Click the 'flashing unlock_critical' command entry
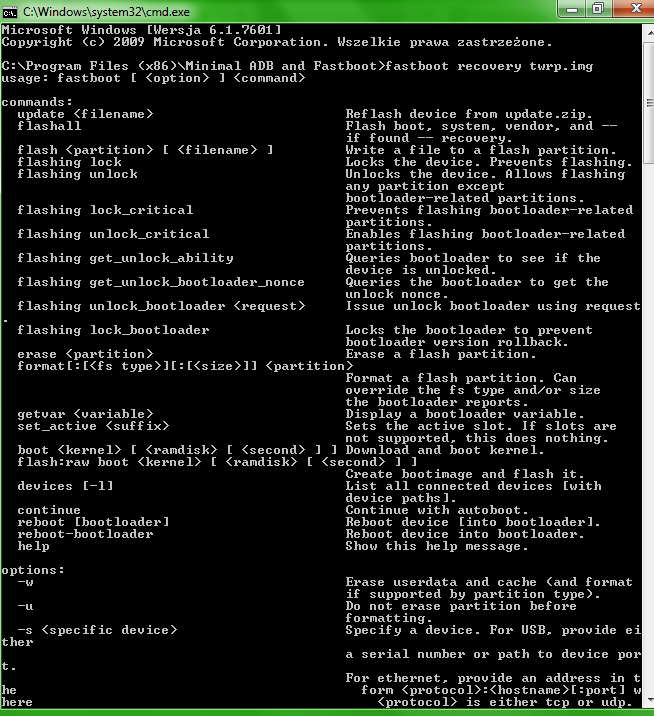 (113, 234)
